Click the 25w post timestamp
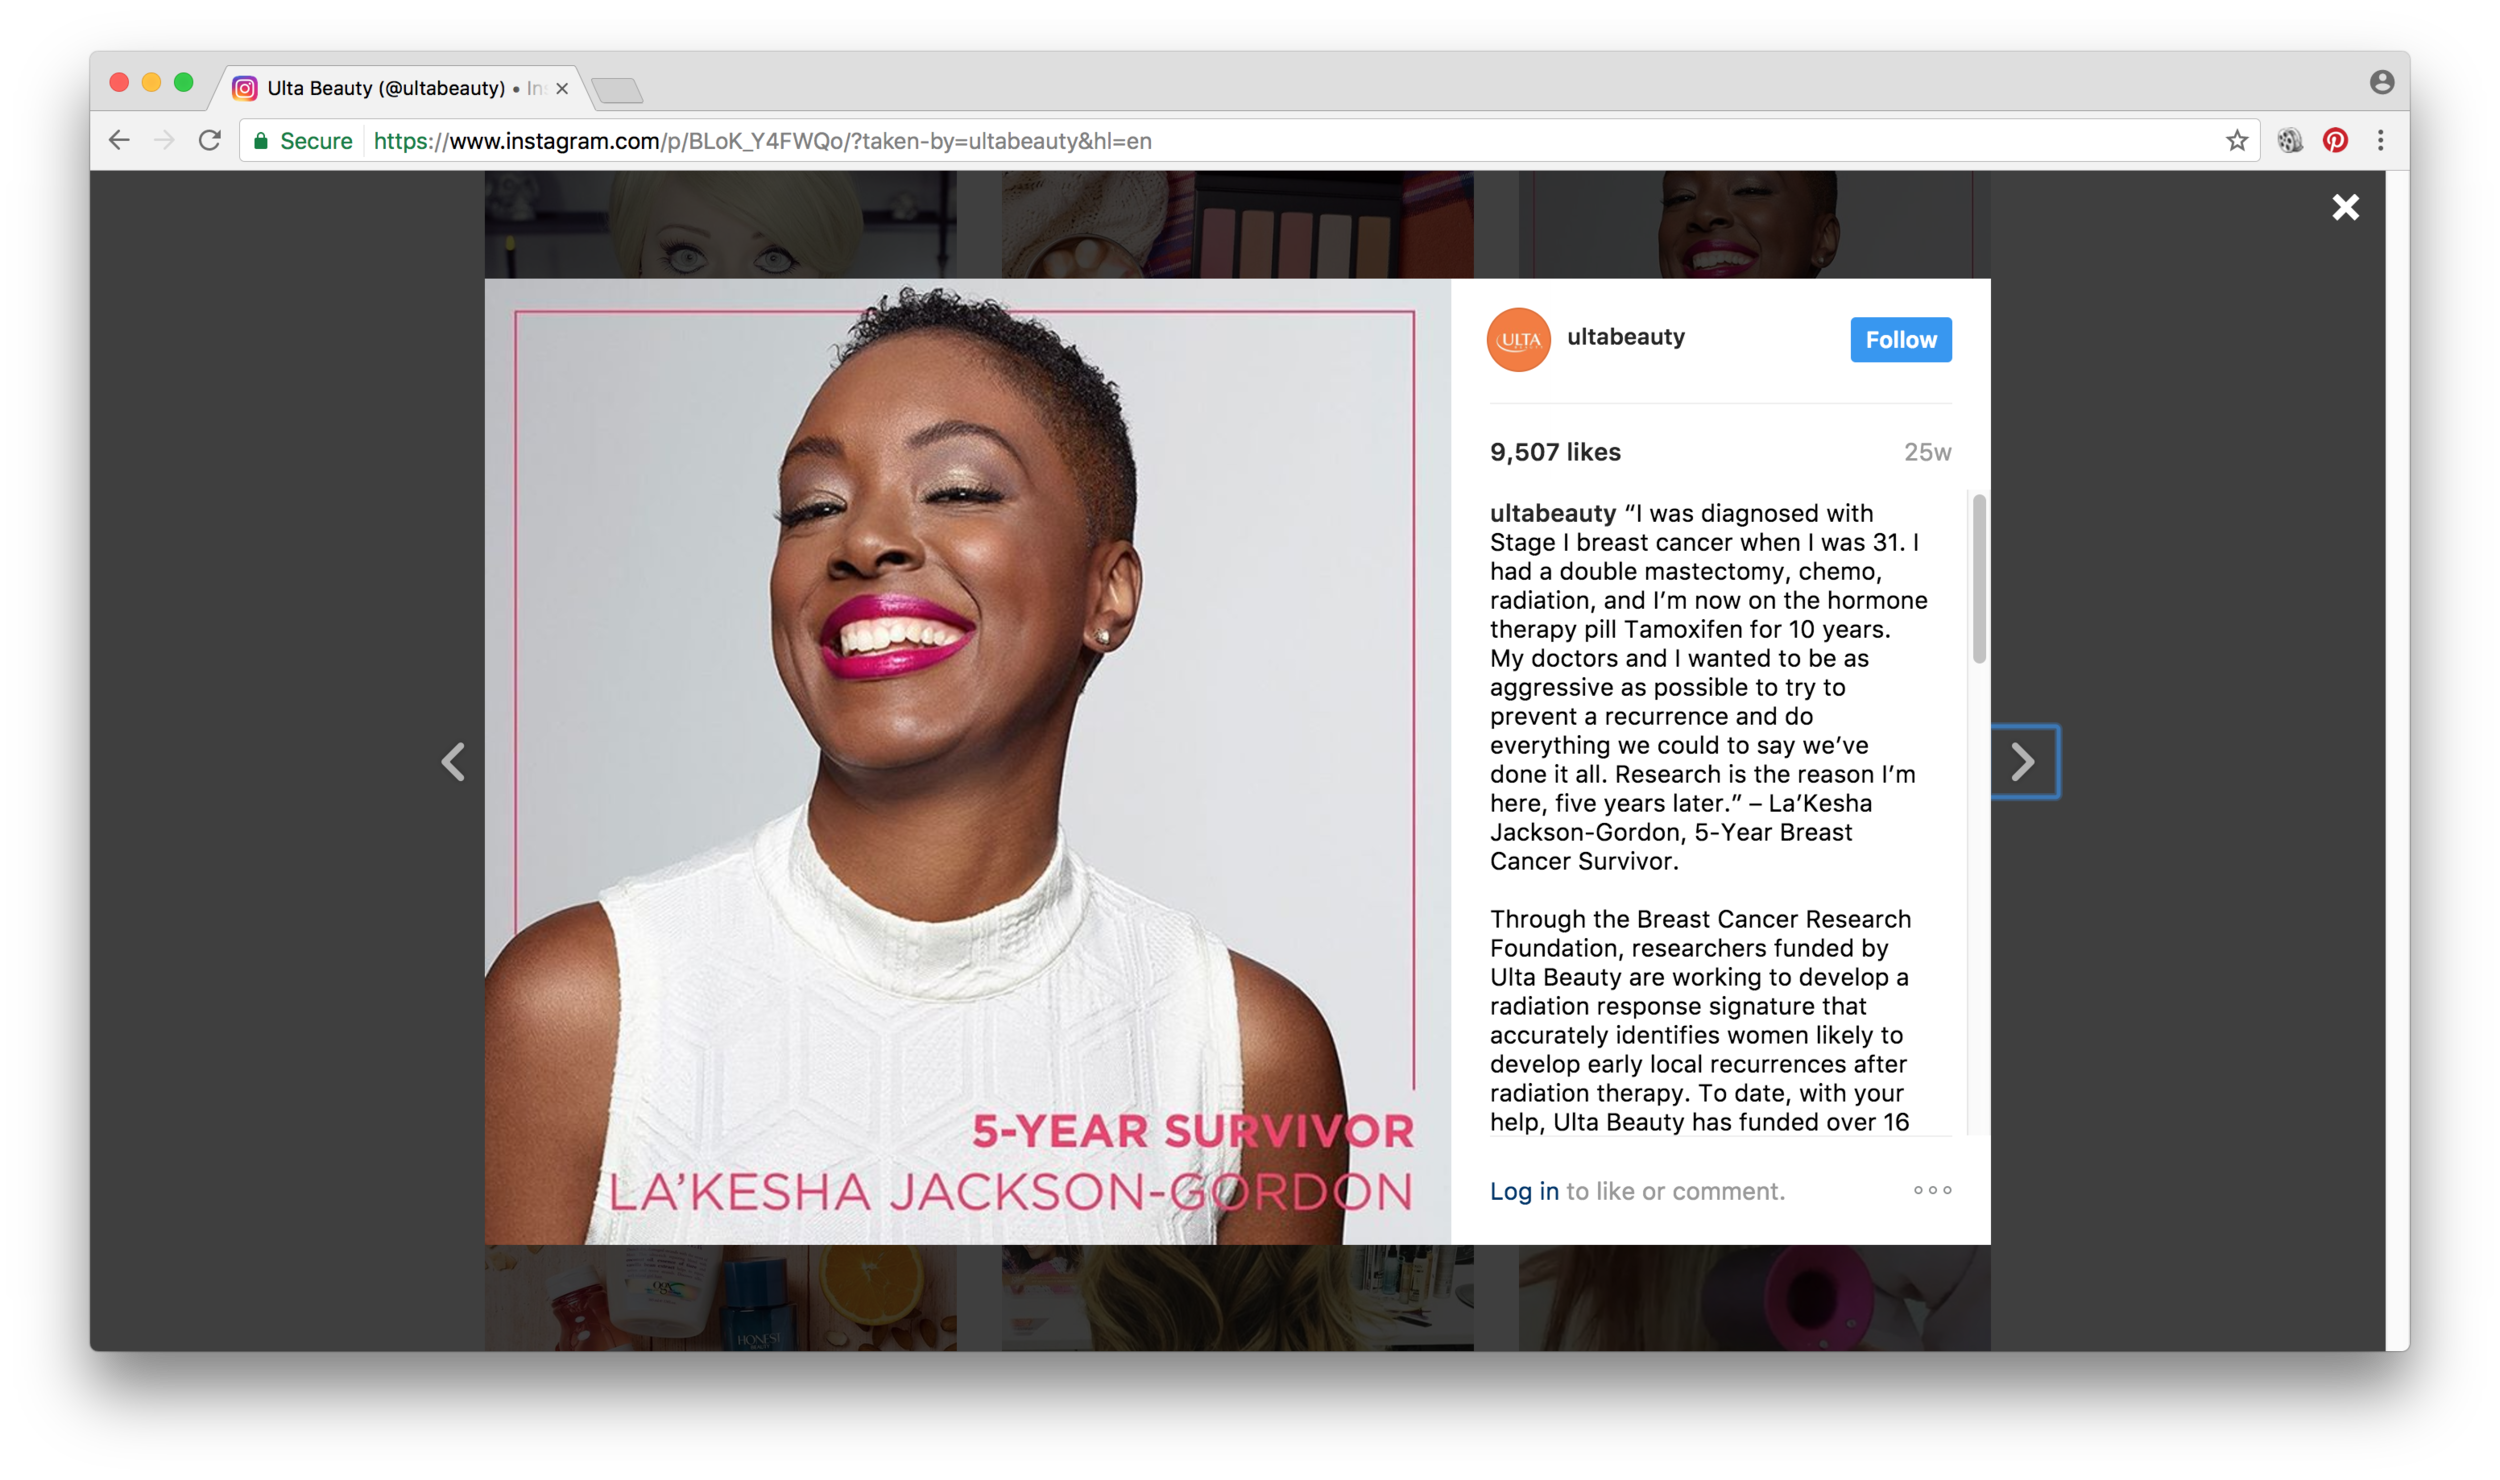The height and width of the screenshot is (1480, 2500). pos(1927,452)
